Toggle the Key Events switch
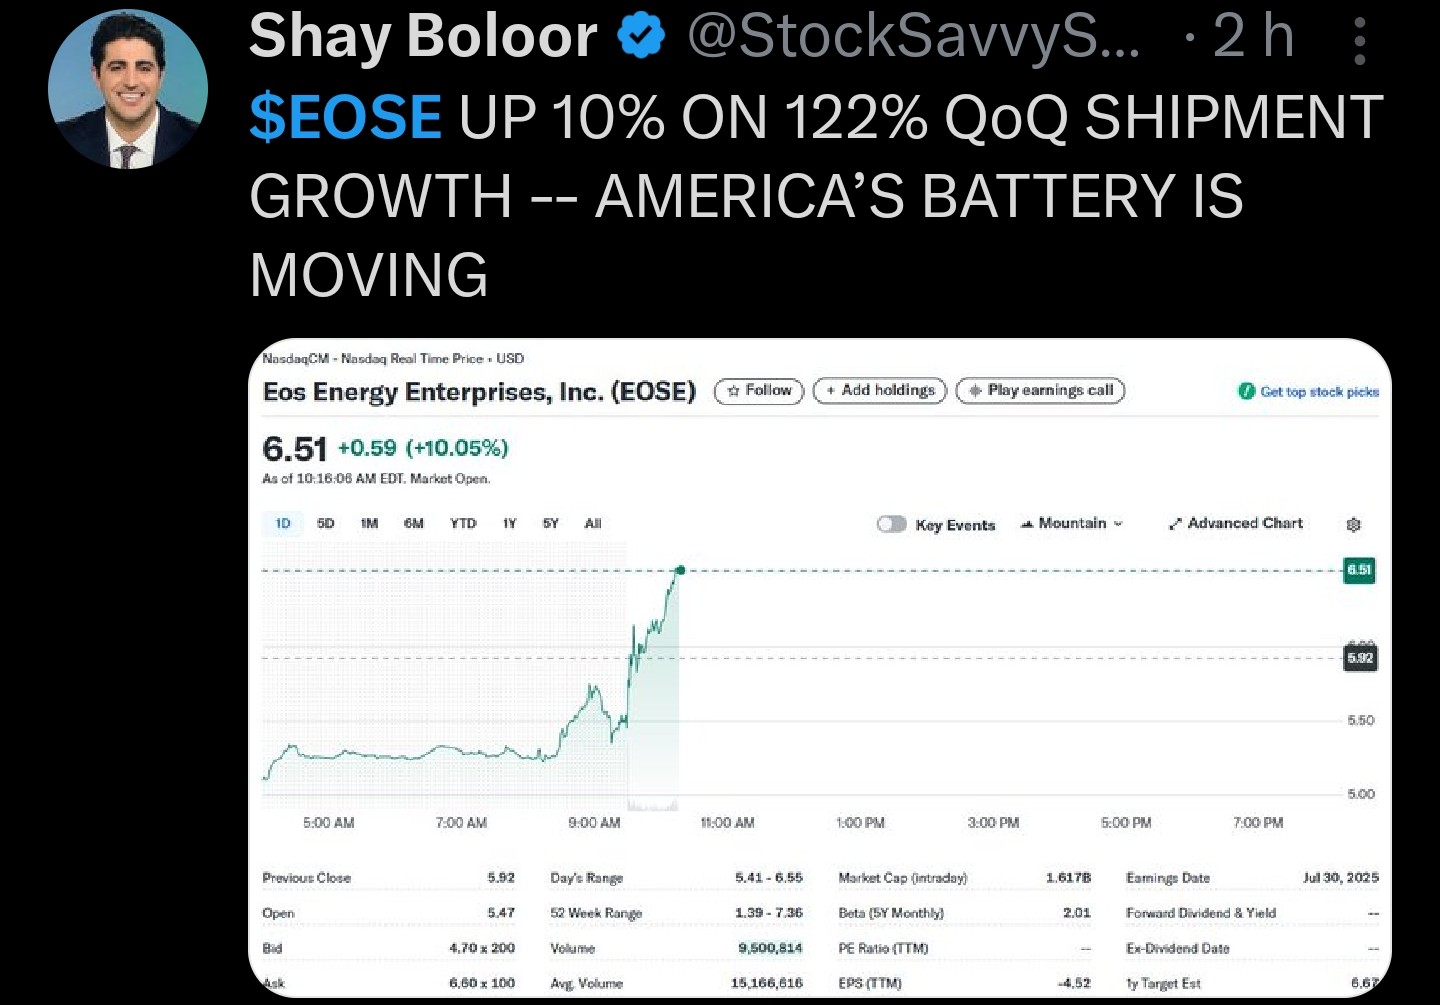Viewport: 1440px width, 1005px height. point(891,524)
